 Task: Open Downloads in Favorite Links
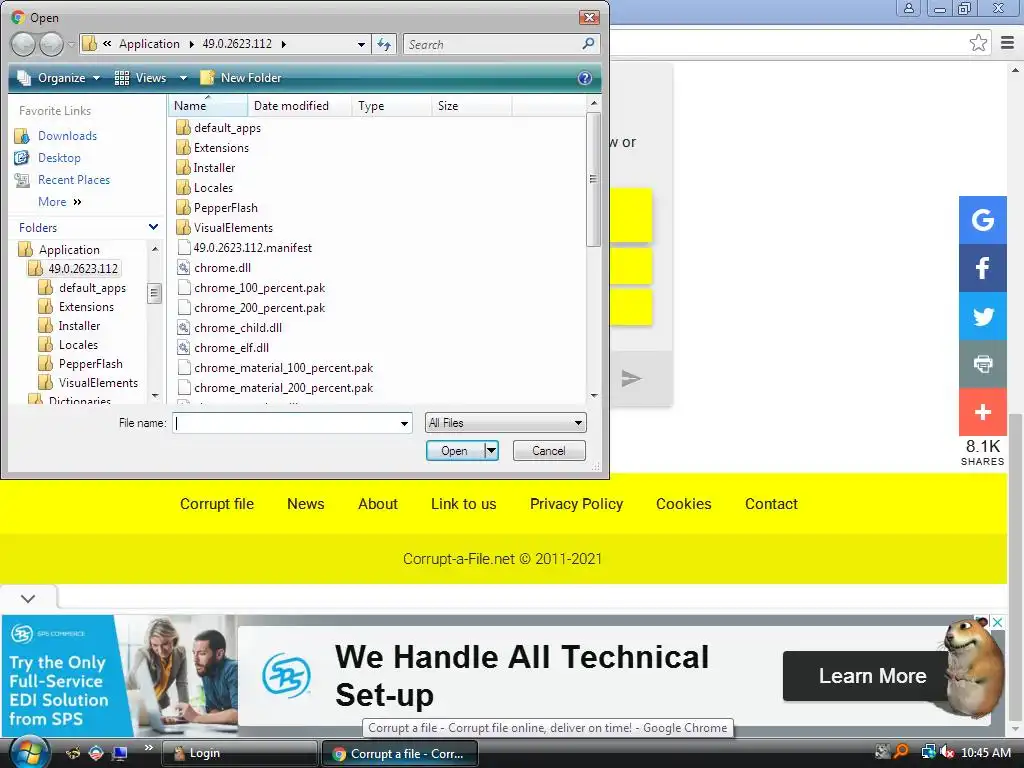67,136
